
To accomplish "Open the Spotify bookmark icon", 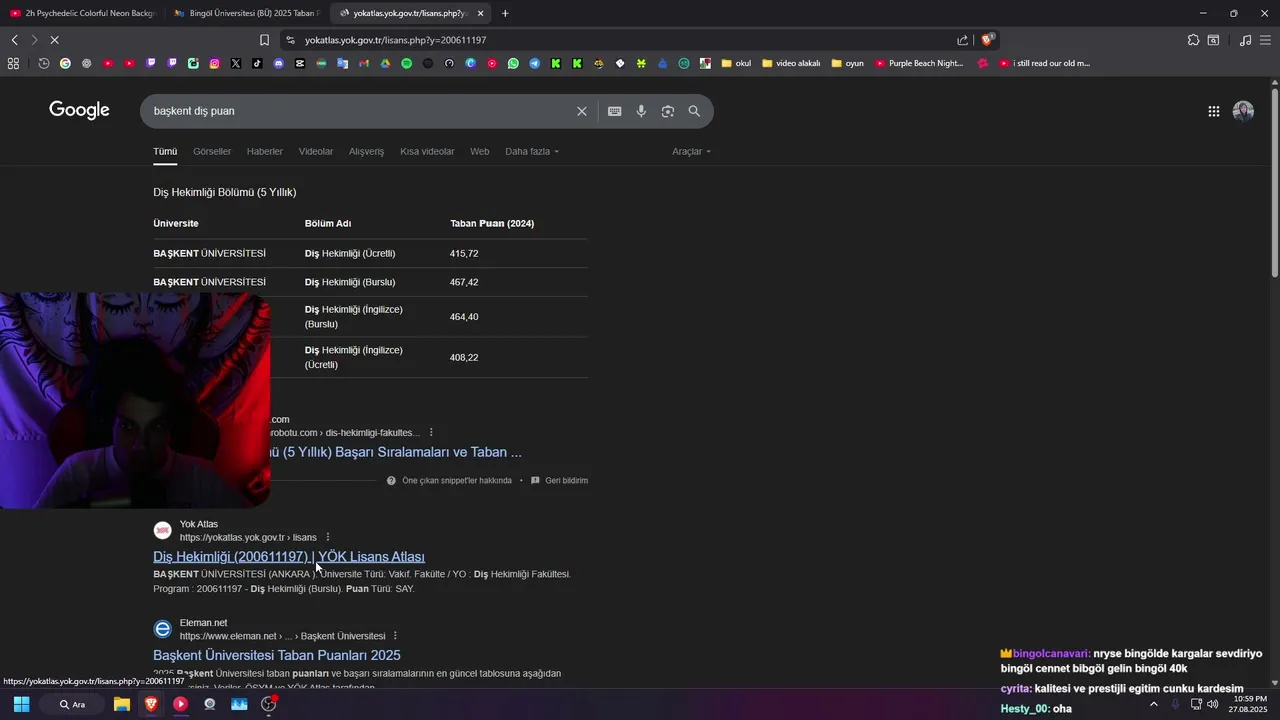I will 406,63.
